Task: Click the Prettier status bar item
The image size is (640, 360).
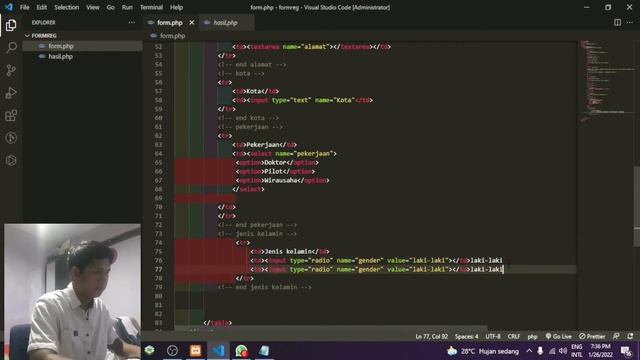Action: point(592,336)
